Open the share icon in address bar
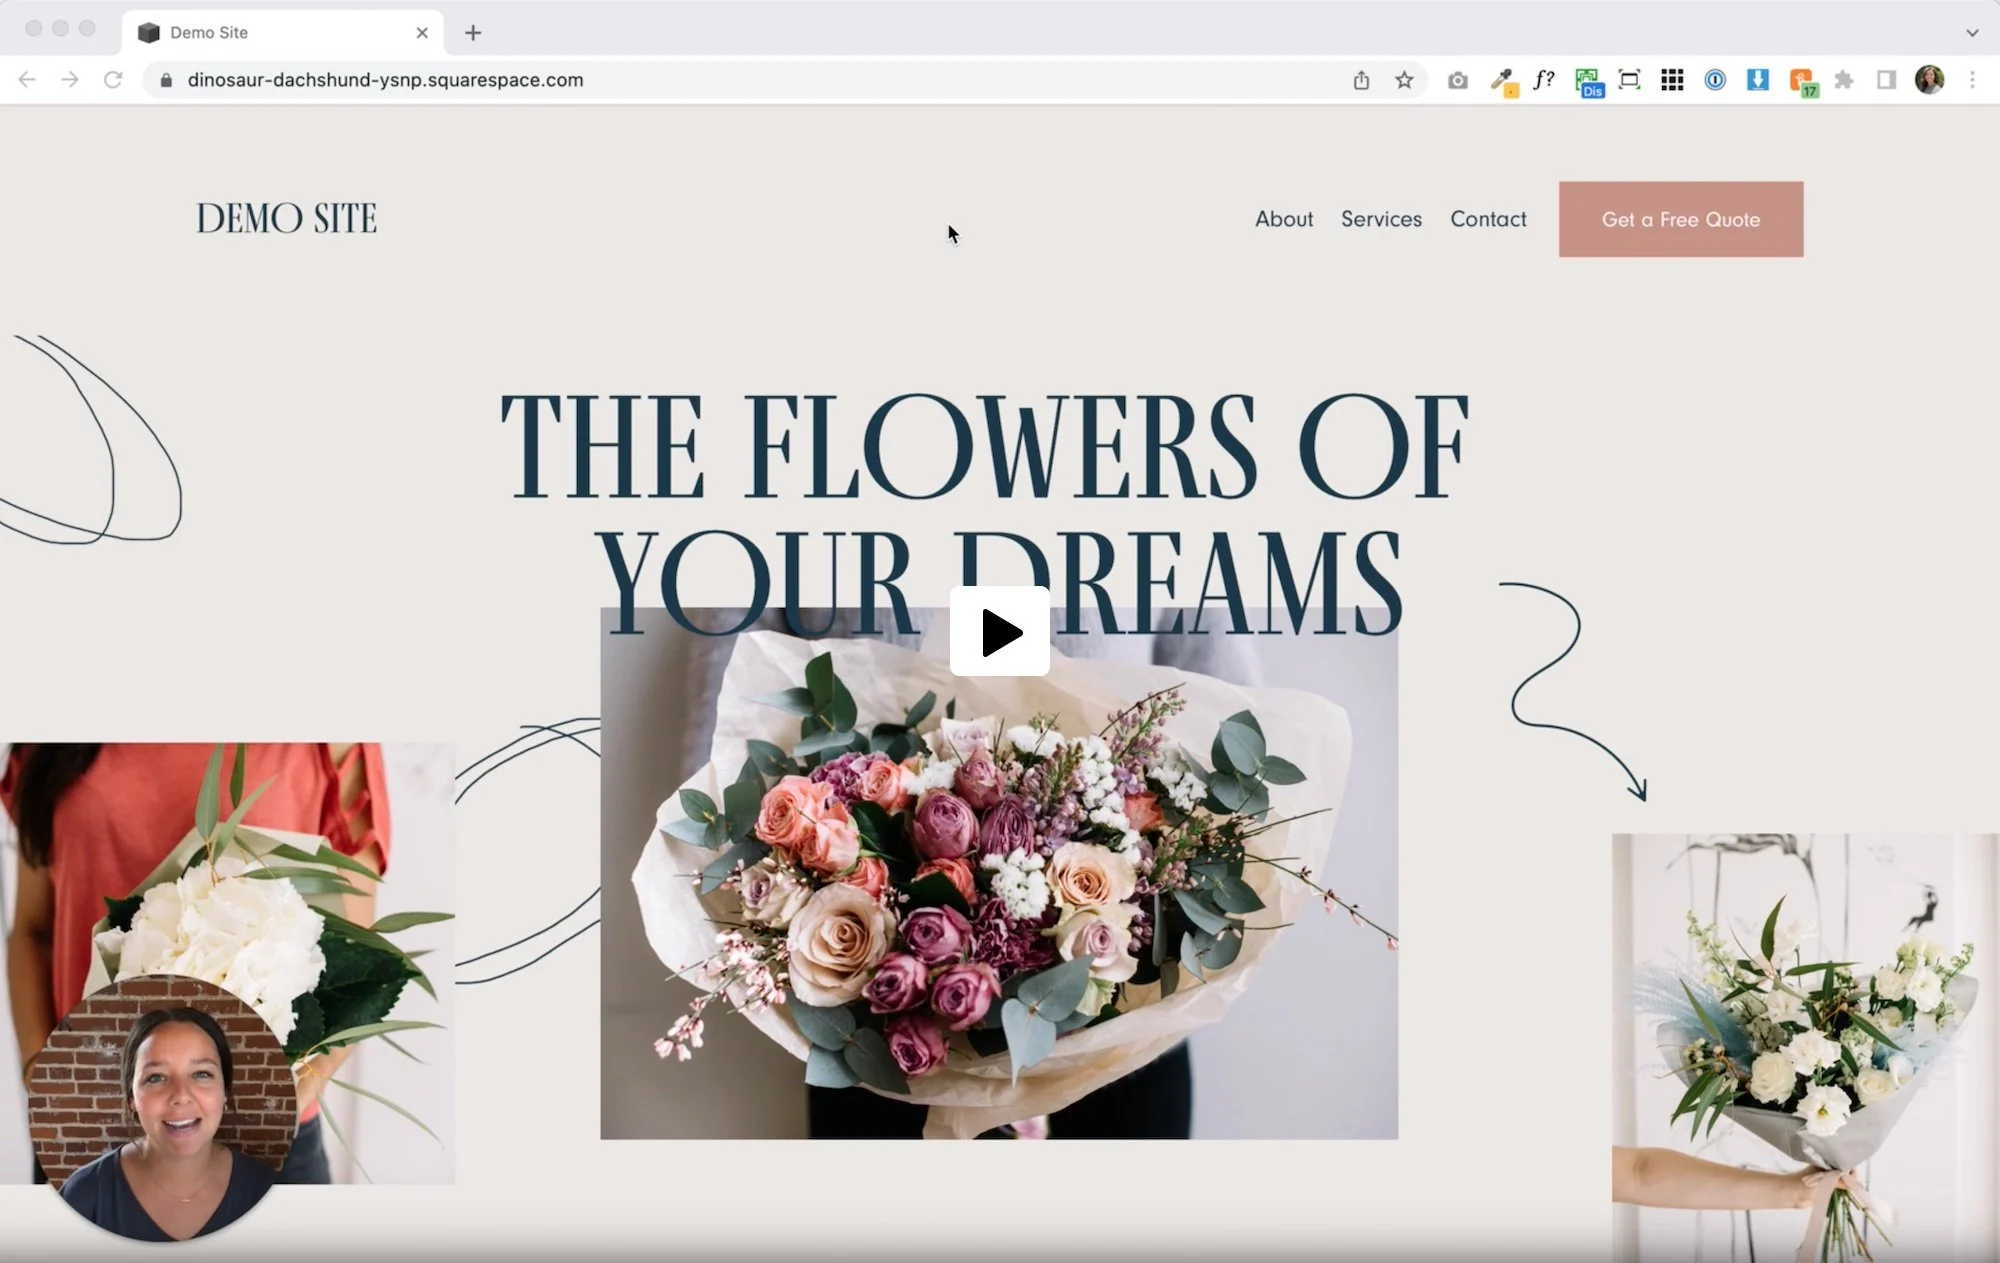The height and width of the screenshot is (1263, 2000). click(1360, 80)
